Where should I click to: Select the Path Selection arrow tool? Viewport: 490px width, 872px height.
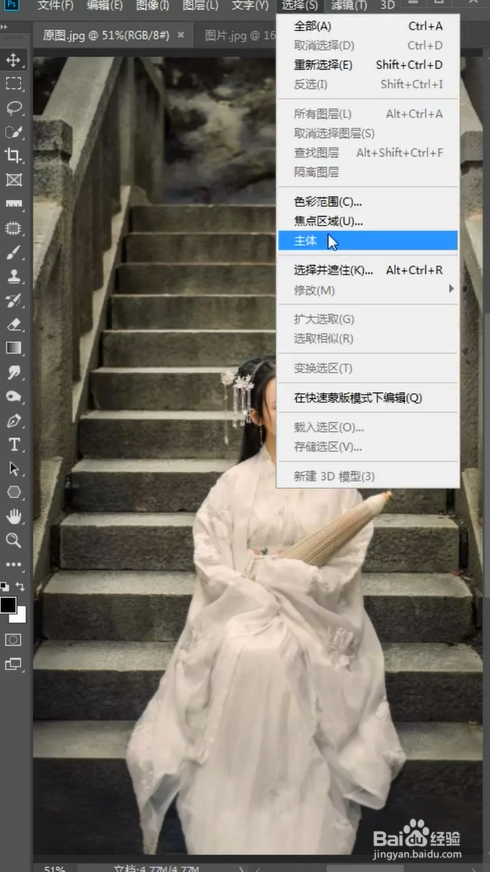pyautogui.click(x=13, y=469)
